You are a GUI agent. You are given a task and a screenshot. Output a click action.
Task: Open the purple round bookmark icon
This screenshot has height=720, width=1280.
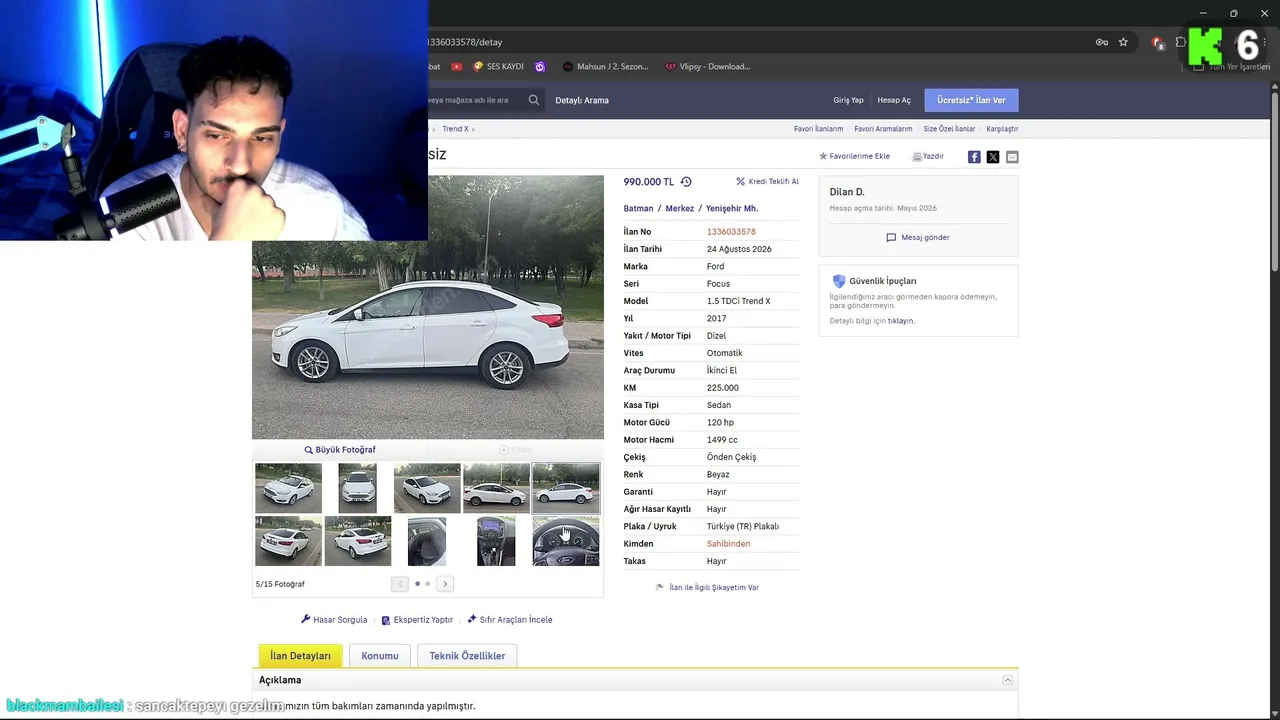(x=540, y=67)
